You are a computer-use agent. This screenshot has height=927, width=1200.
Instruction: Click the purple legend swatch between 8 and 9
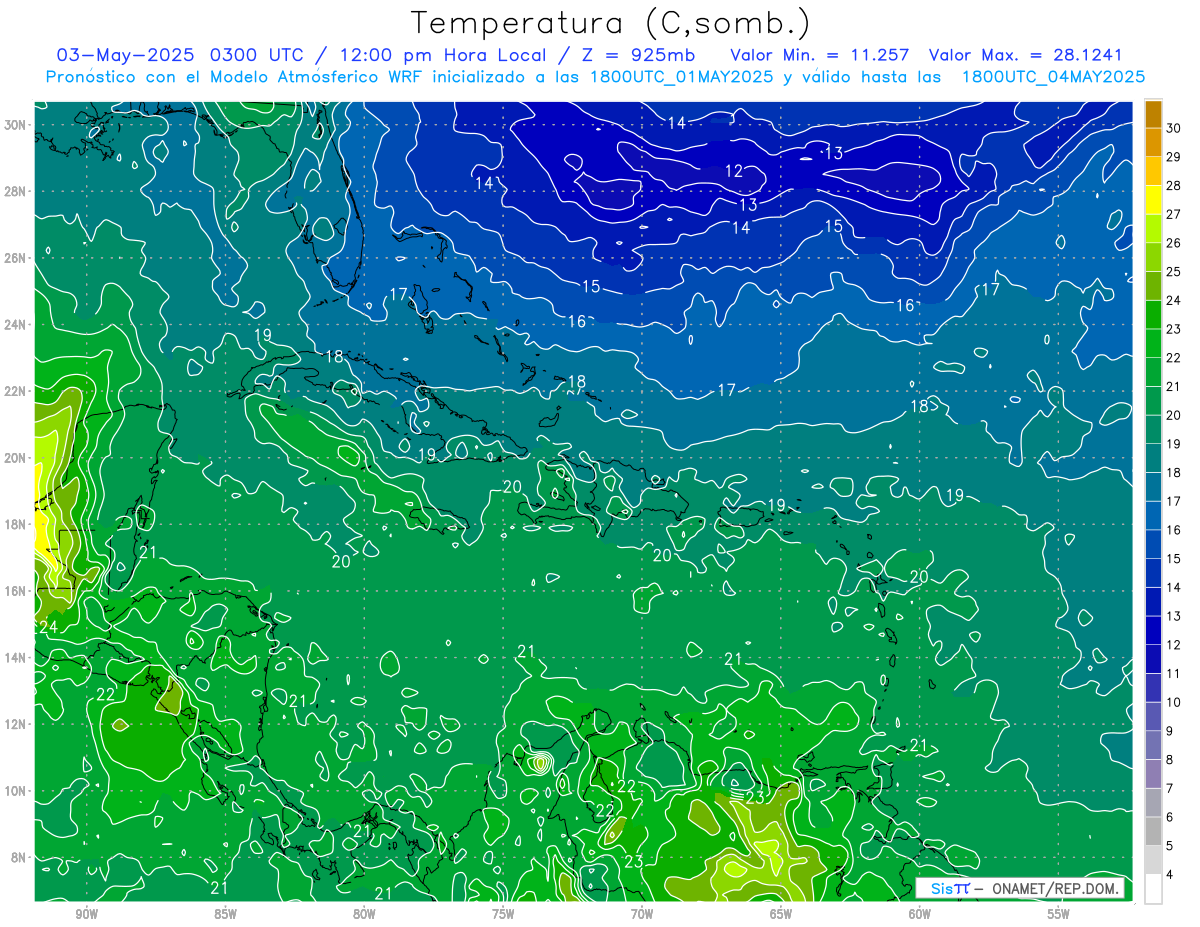pos(1154,746)
